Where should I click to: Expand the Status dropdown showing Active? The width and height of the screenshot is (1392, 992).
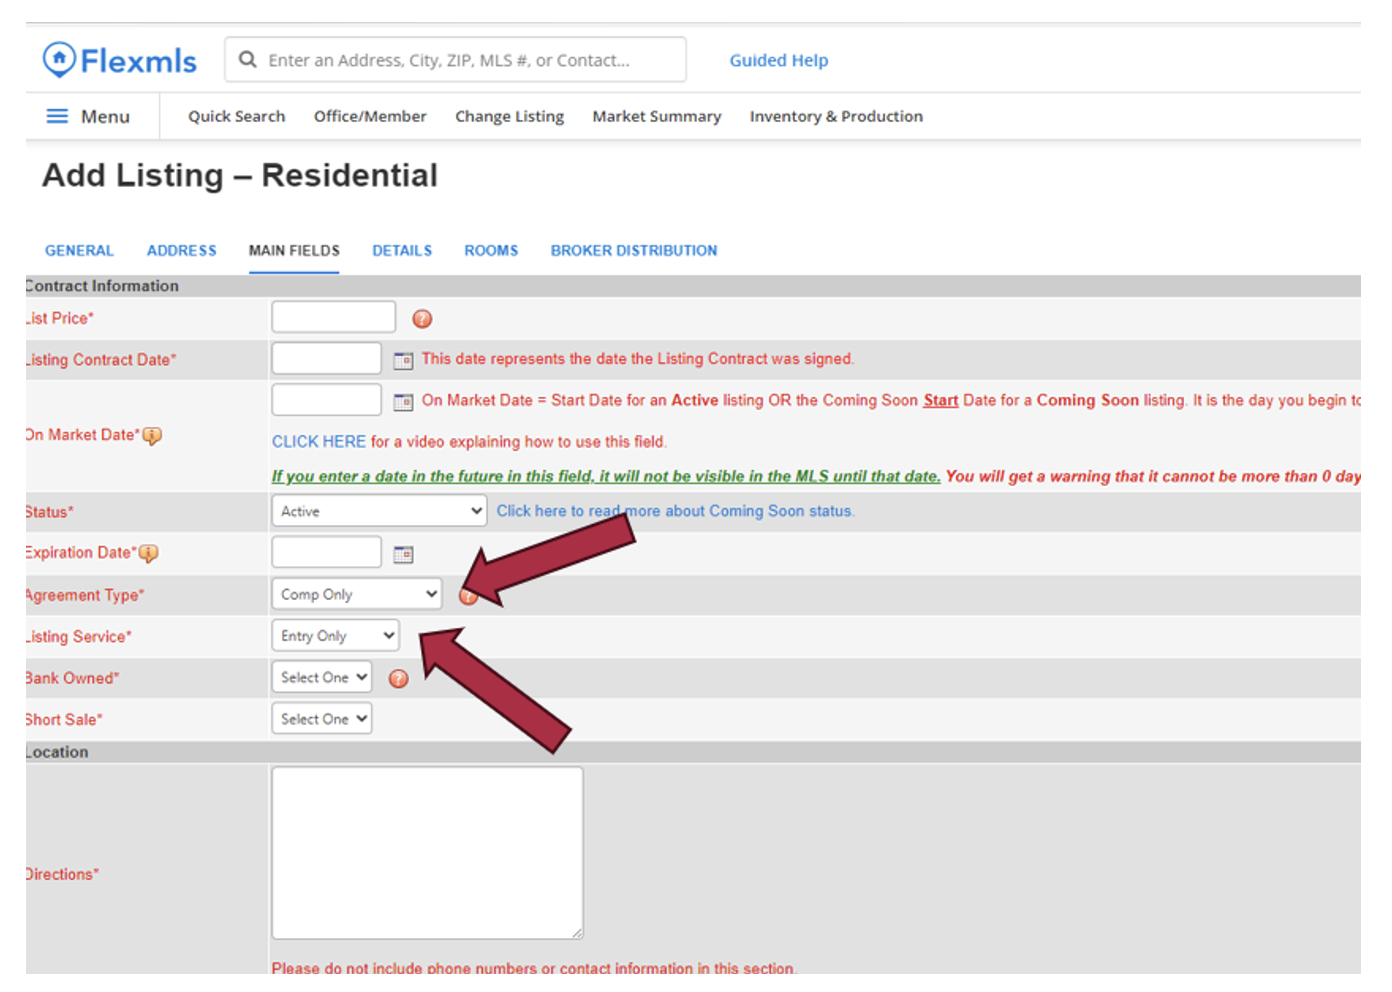pyautogui.click(x=379, y=511)
